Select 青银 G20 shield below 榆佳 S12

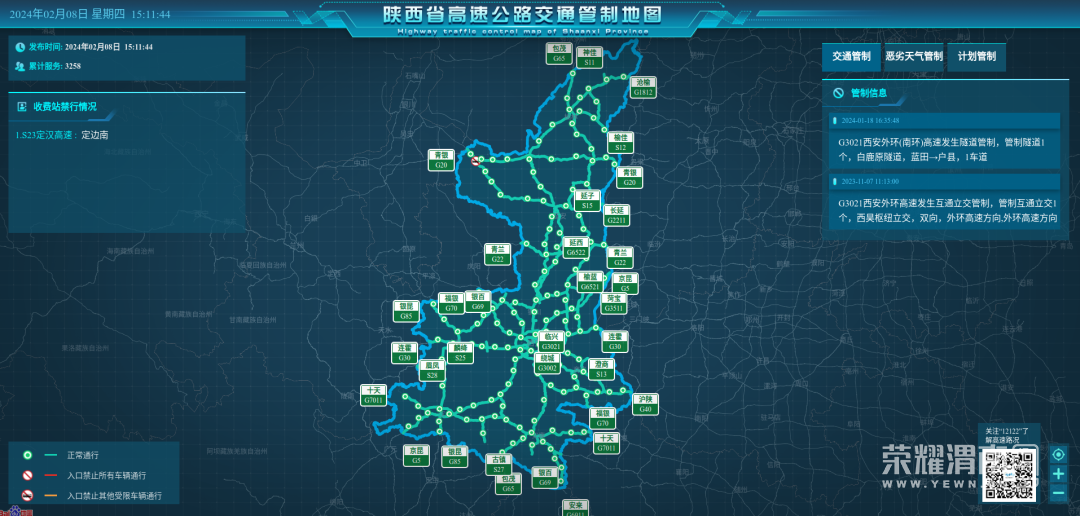(x=629, y=177)
